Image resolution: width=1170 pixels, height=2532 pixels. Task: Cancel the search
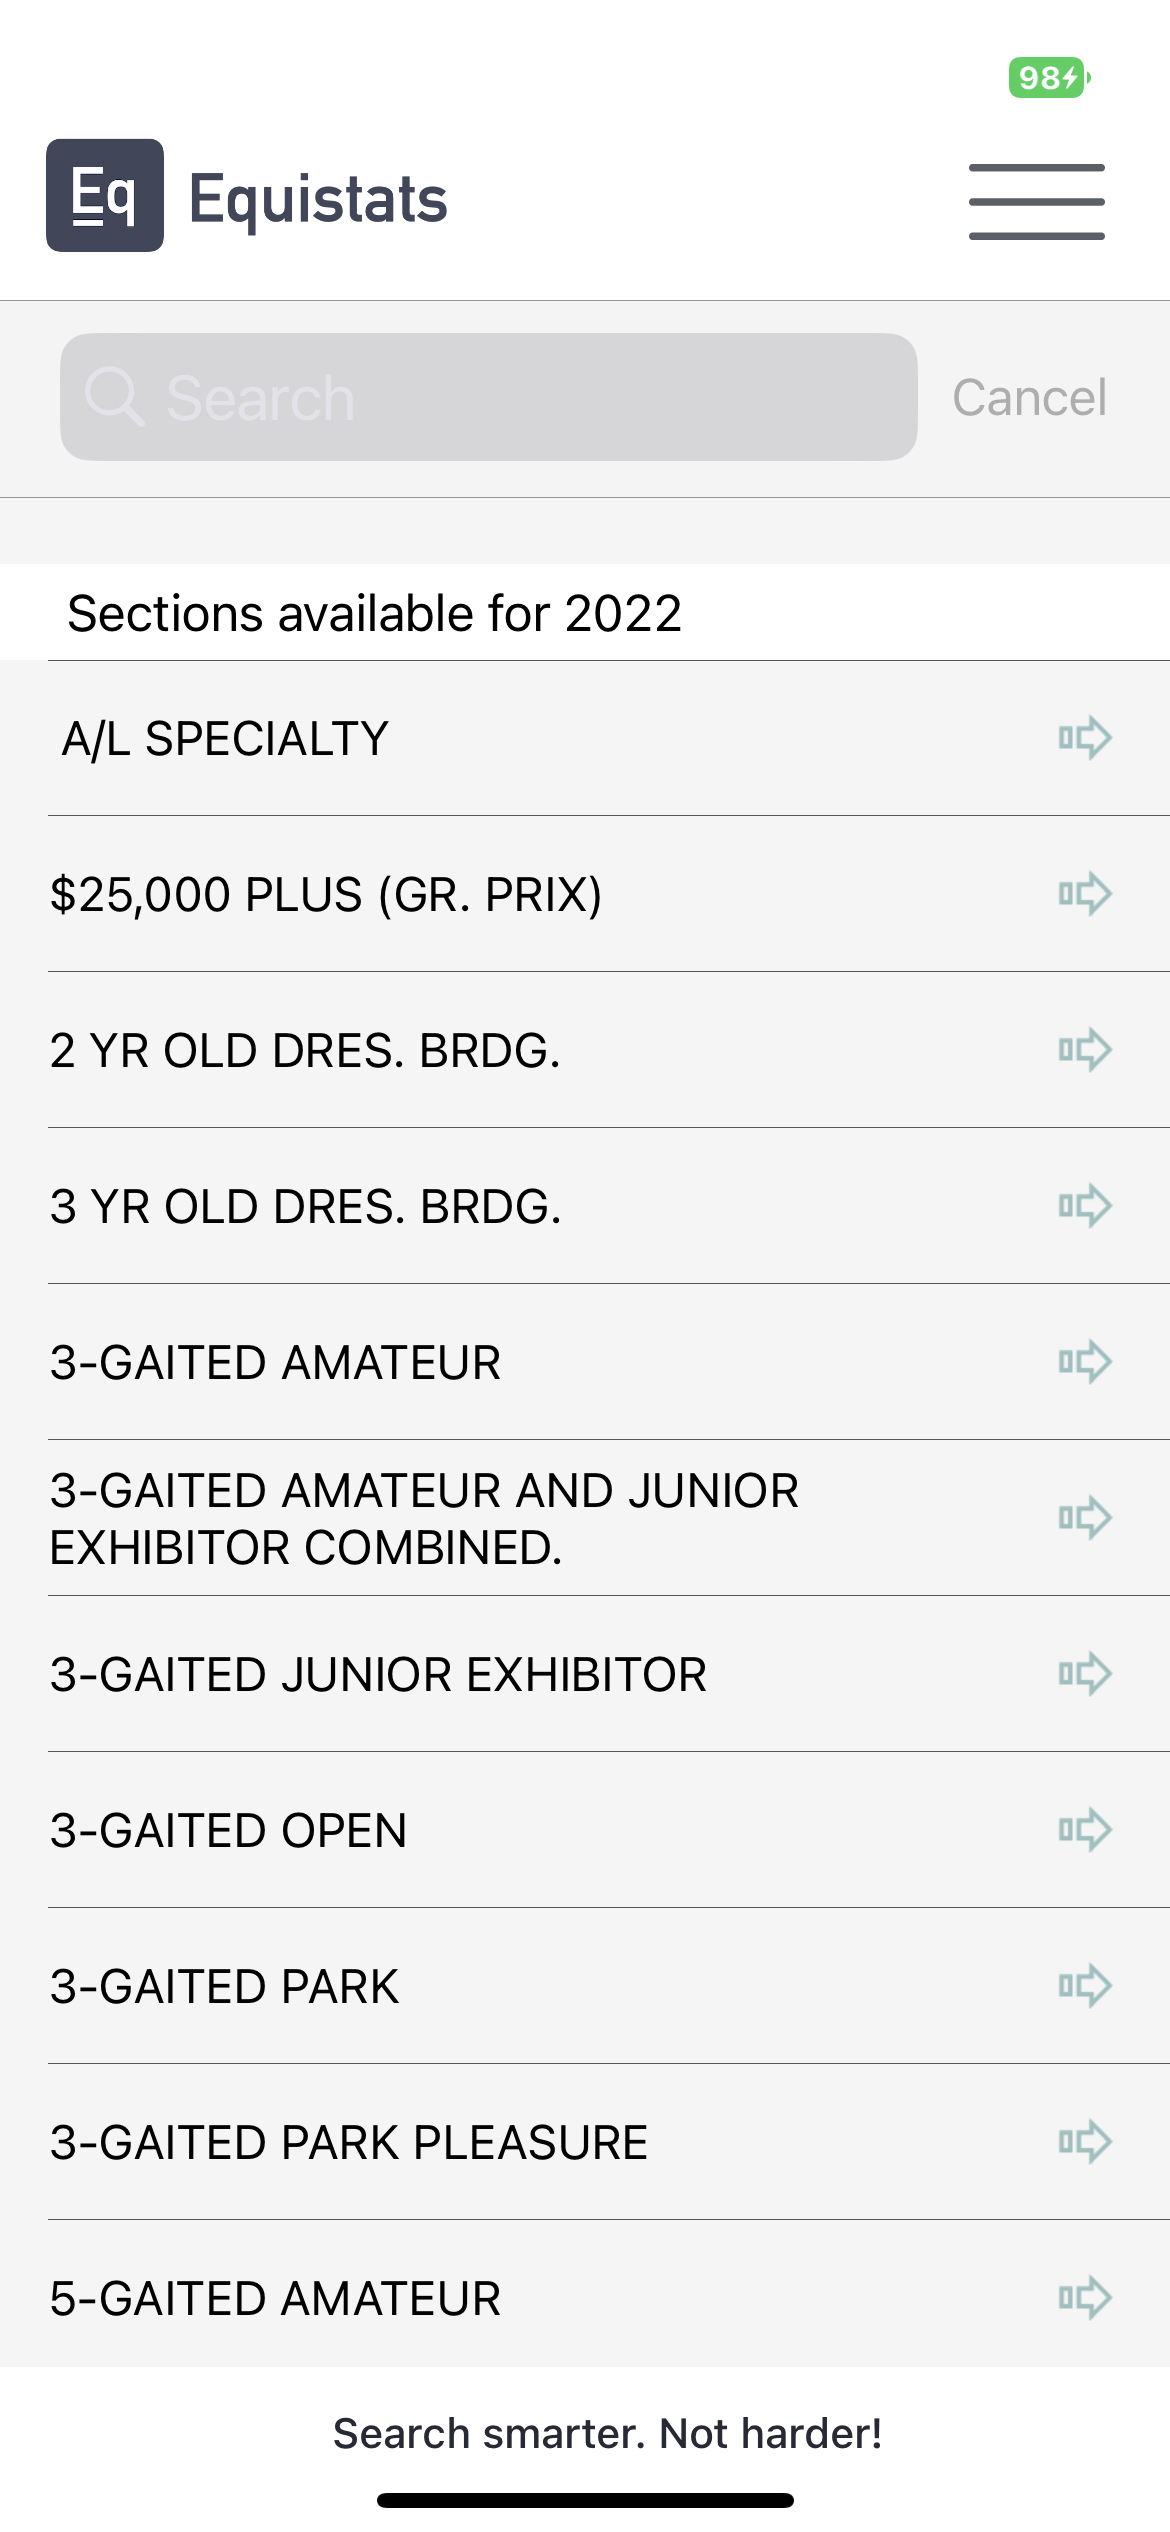1029,398
